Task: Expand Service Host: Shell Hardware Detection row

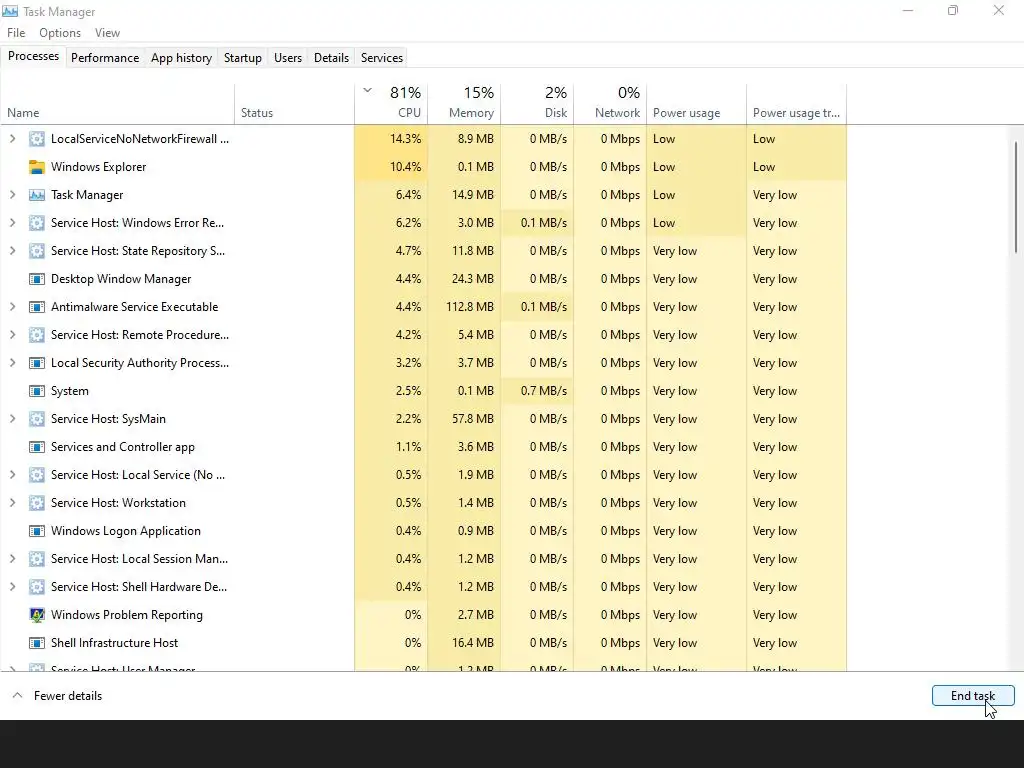Action: click(12, 586)
